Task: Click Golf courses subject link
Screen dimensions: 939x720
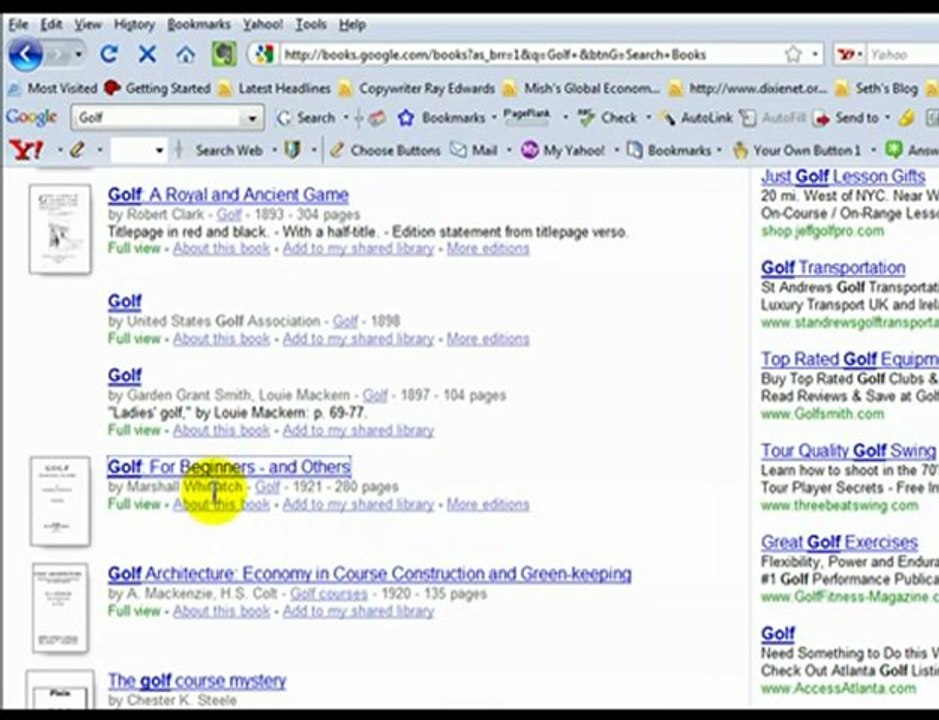Action: point(329,594)
